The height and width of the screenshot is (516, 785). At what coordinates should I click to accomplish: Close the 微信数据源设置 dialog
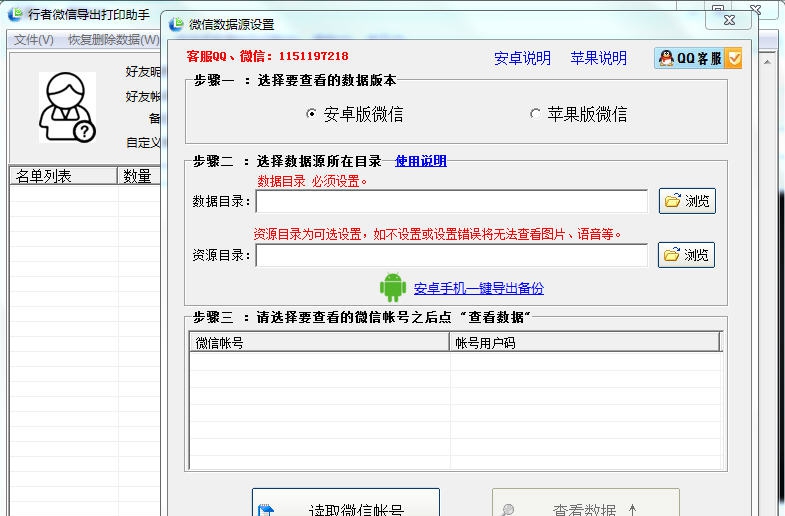(x=729, y=20)
